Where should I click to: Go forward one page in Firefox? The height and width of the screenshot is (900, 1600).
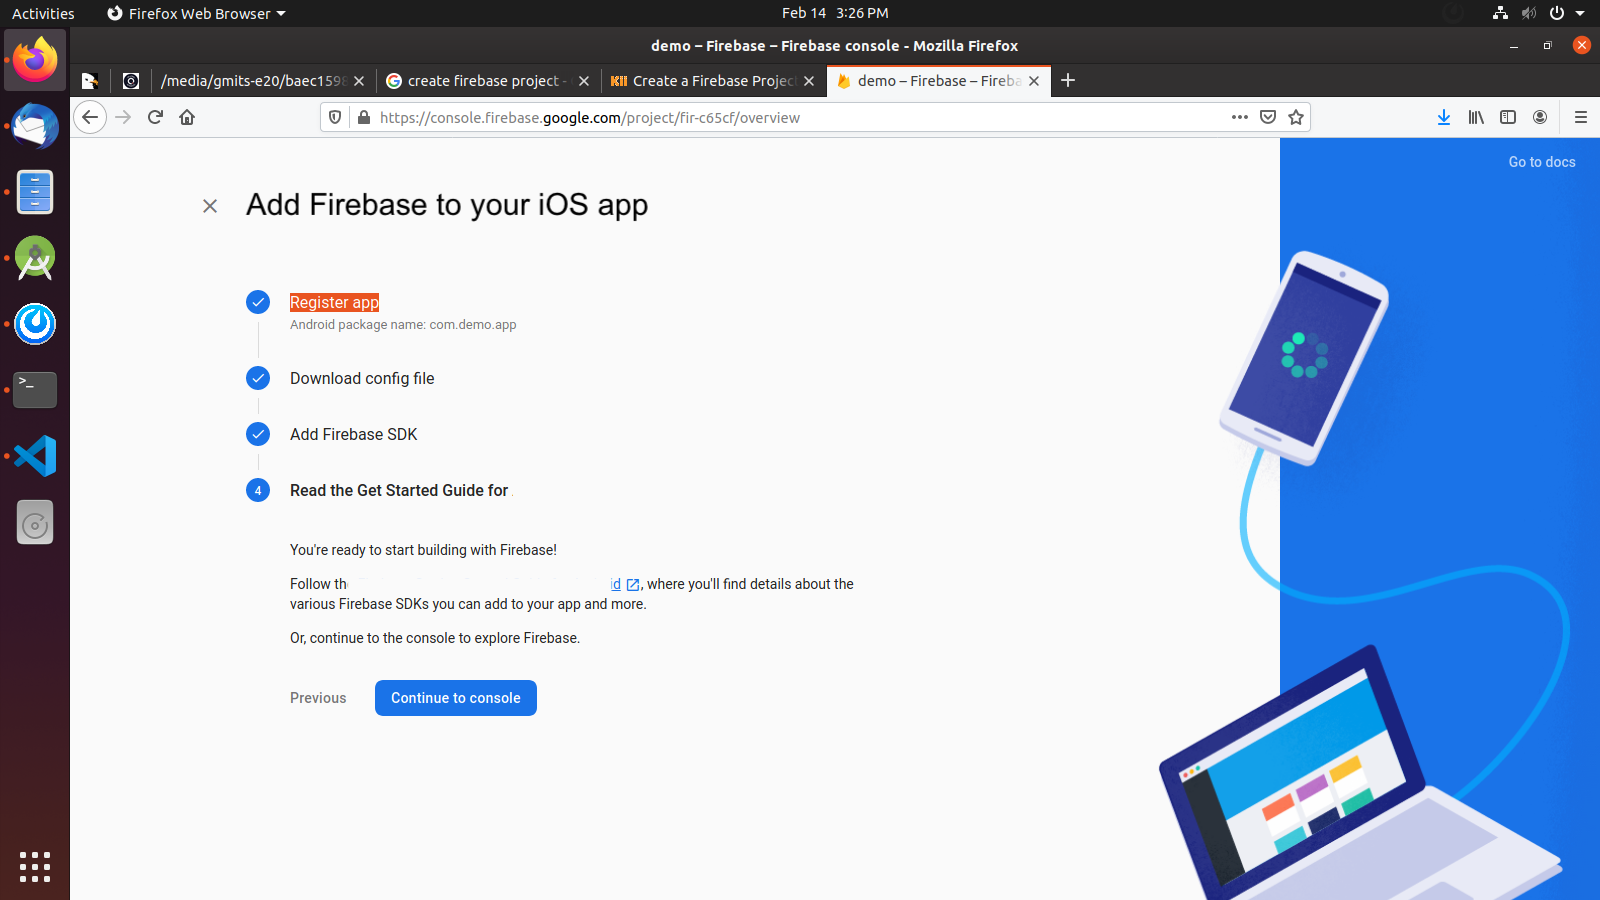coord(123,117)
